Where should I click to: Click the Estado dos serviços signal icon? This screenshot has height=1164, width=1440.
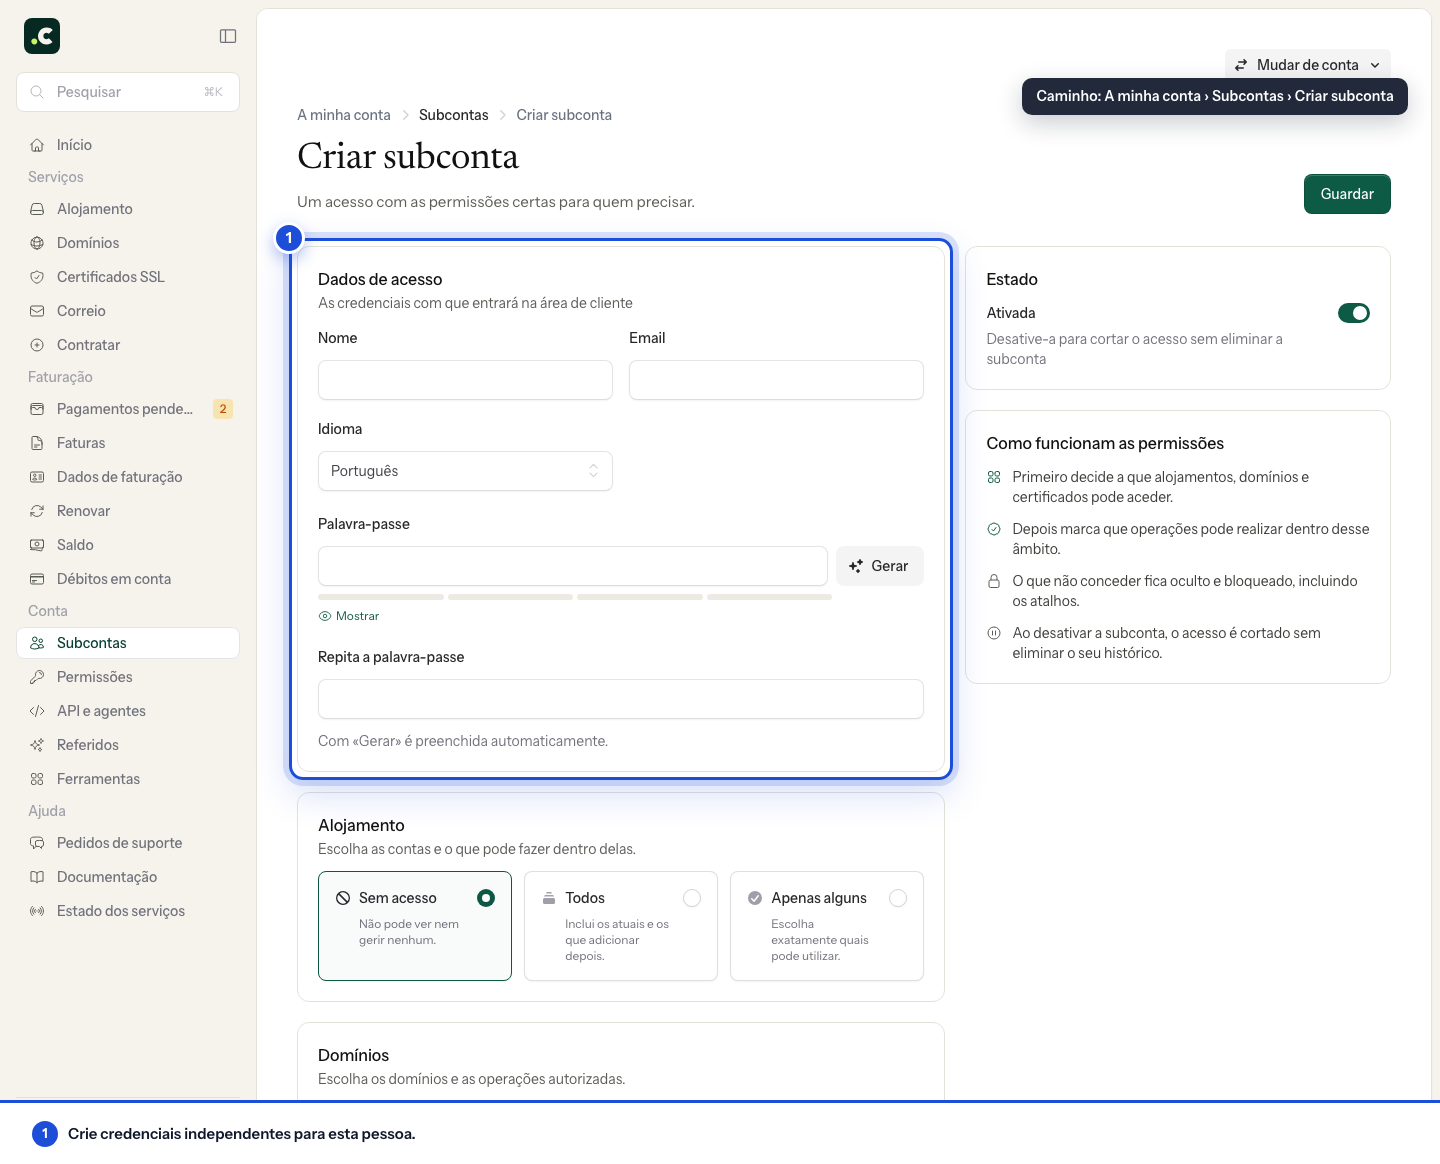(37, 911)
